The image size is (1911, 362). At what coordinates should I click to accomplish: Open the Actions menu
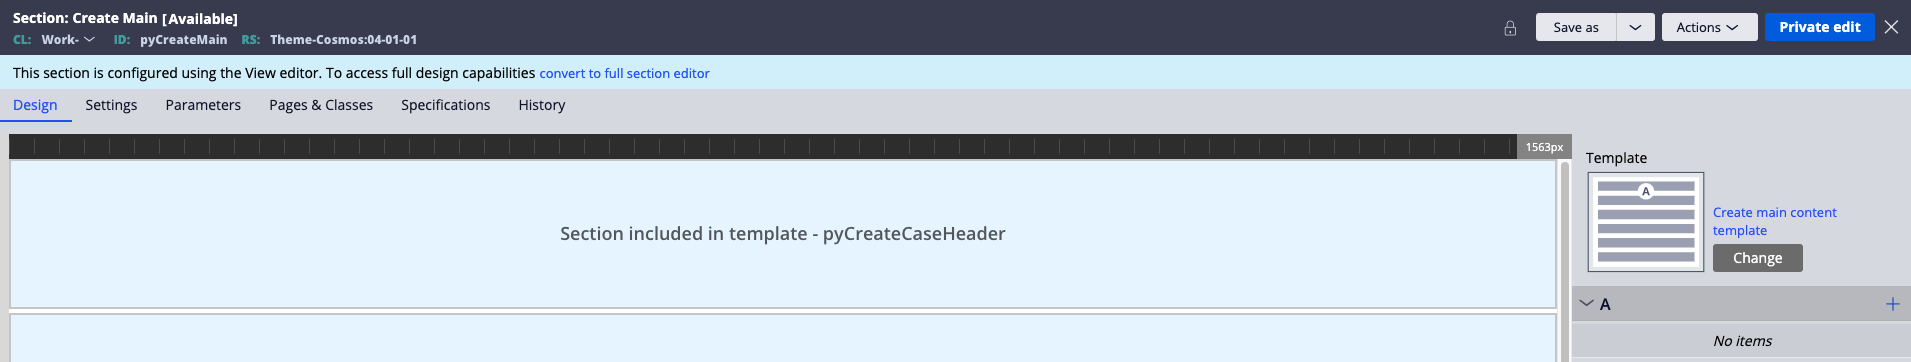1709,27
